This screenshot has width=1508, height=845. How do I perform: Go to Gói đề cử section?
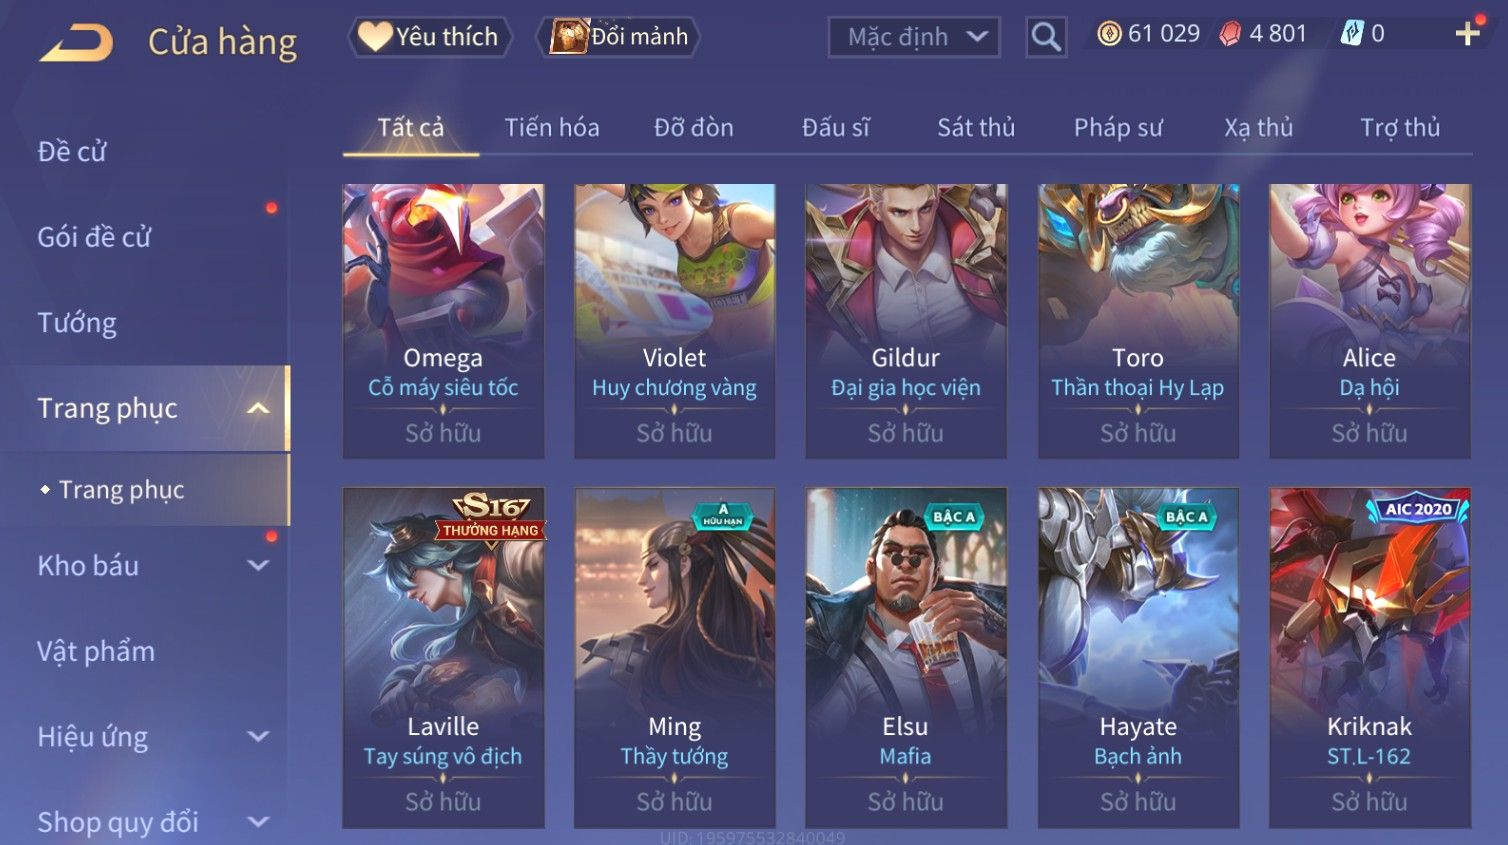pos(94,237)
